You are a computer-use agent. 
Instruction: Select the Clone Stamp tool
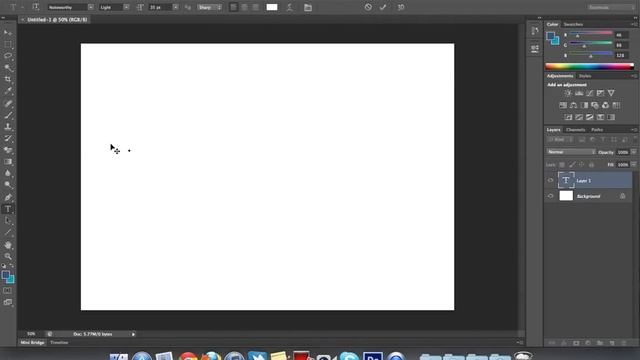[x=8, y=127]
